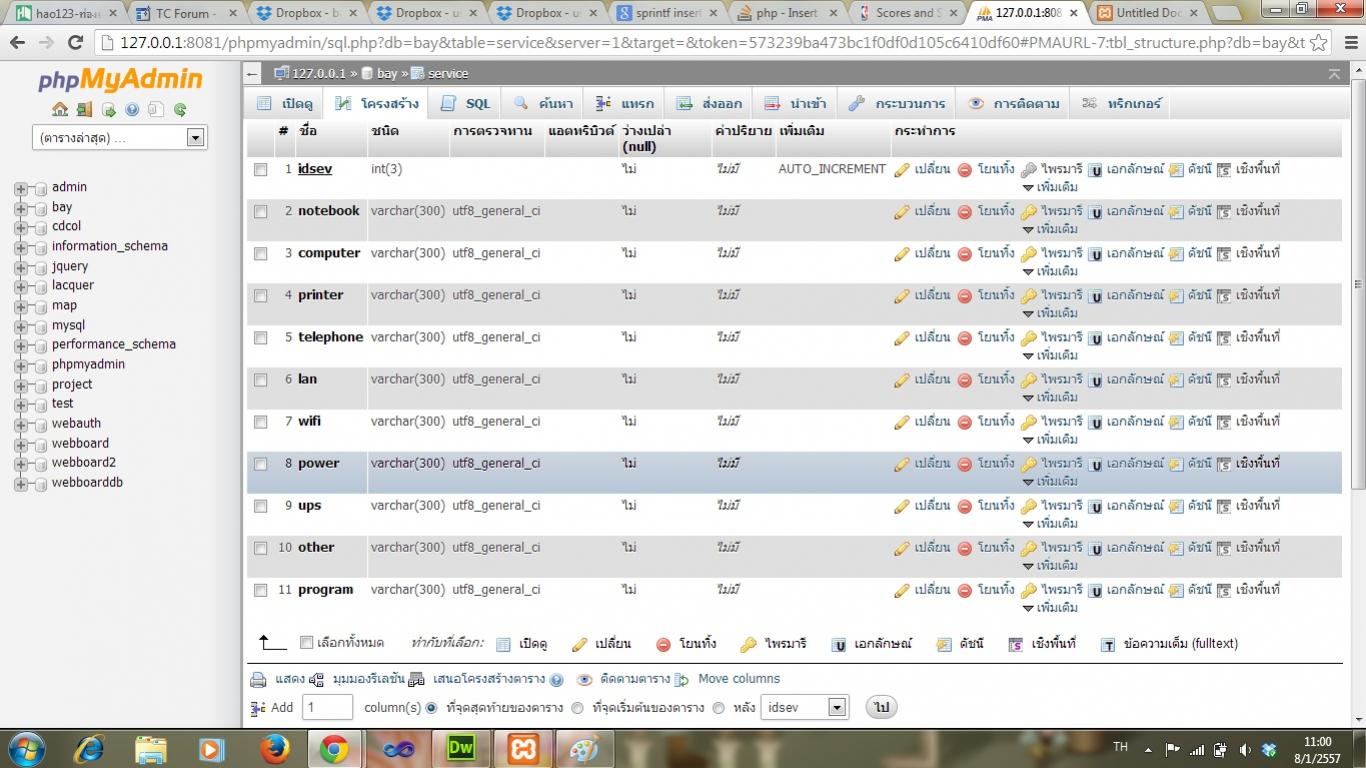Go to the phpMyAdmin home icon
Image resolution: width=1366 pixels, height=768 pixels.
[x=60, y=110]
